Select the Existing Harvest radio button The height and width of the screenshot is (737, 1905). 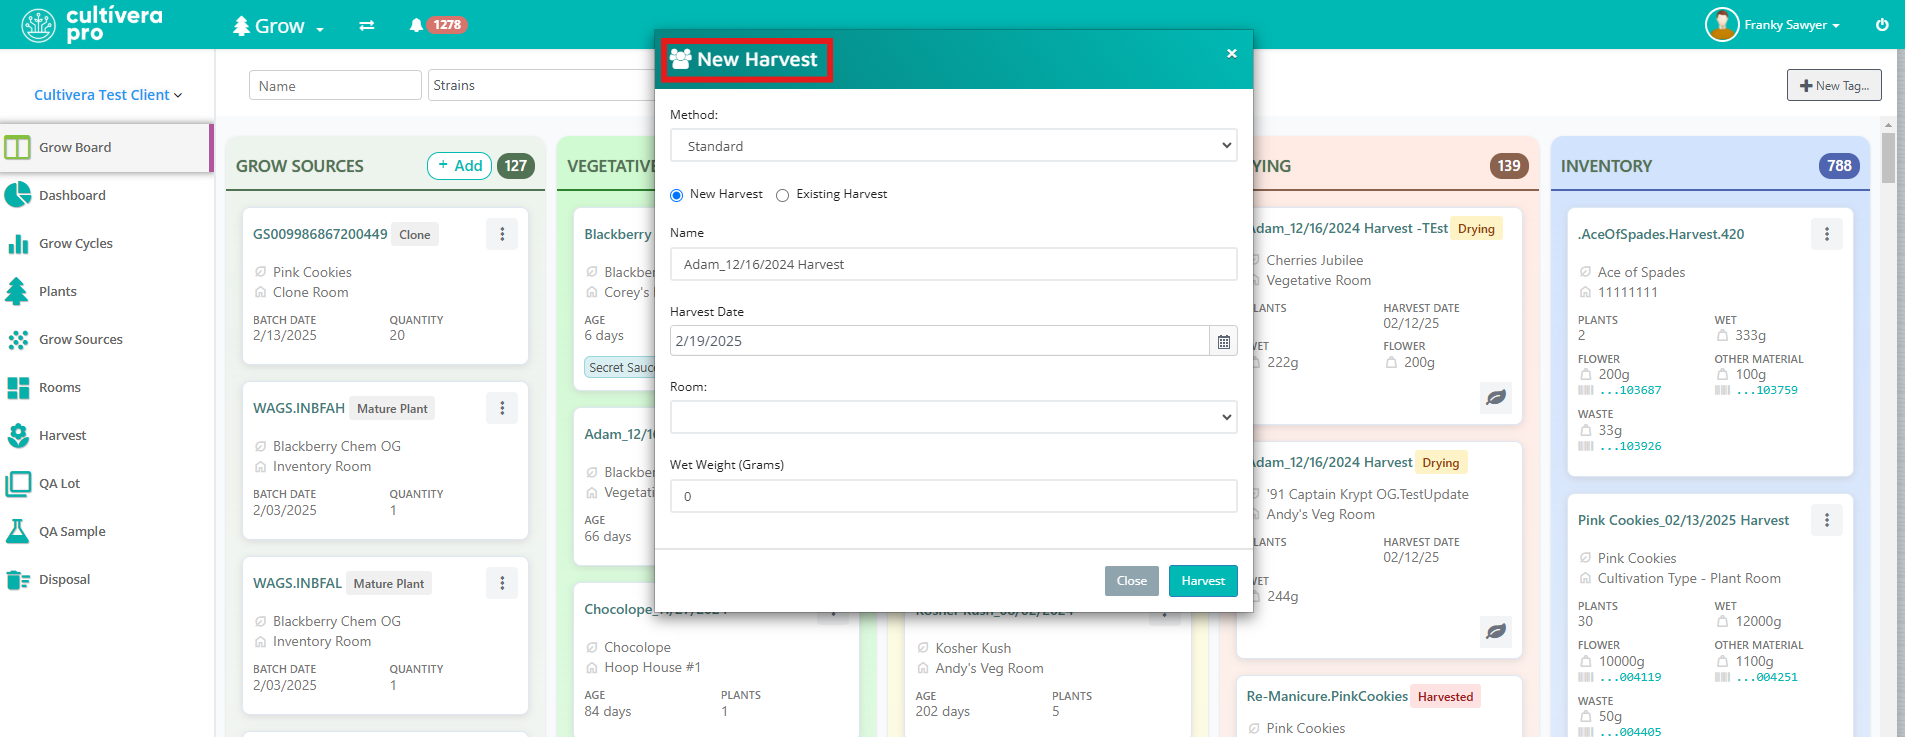point(782,195)
